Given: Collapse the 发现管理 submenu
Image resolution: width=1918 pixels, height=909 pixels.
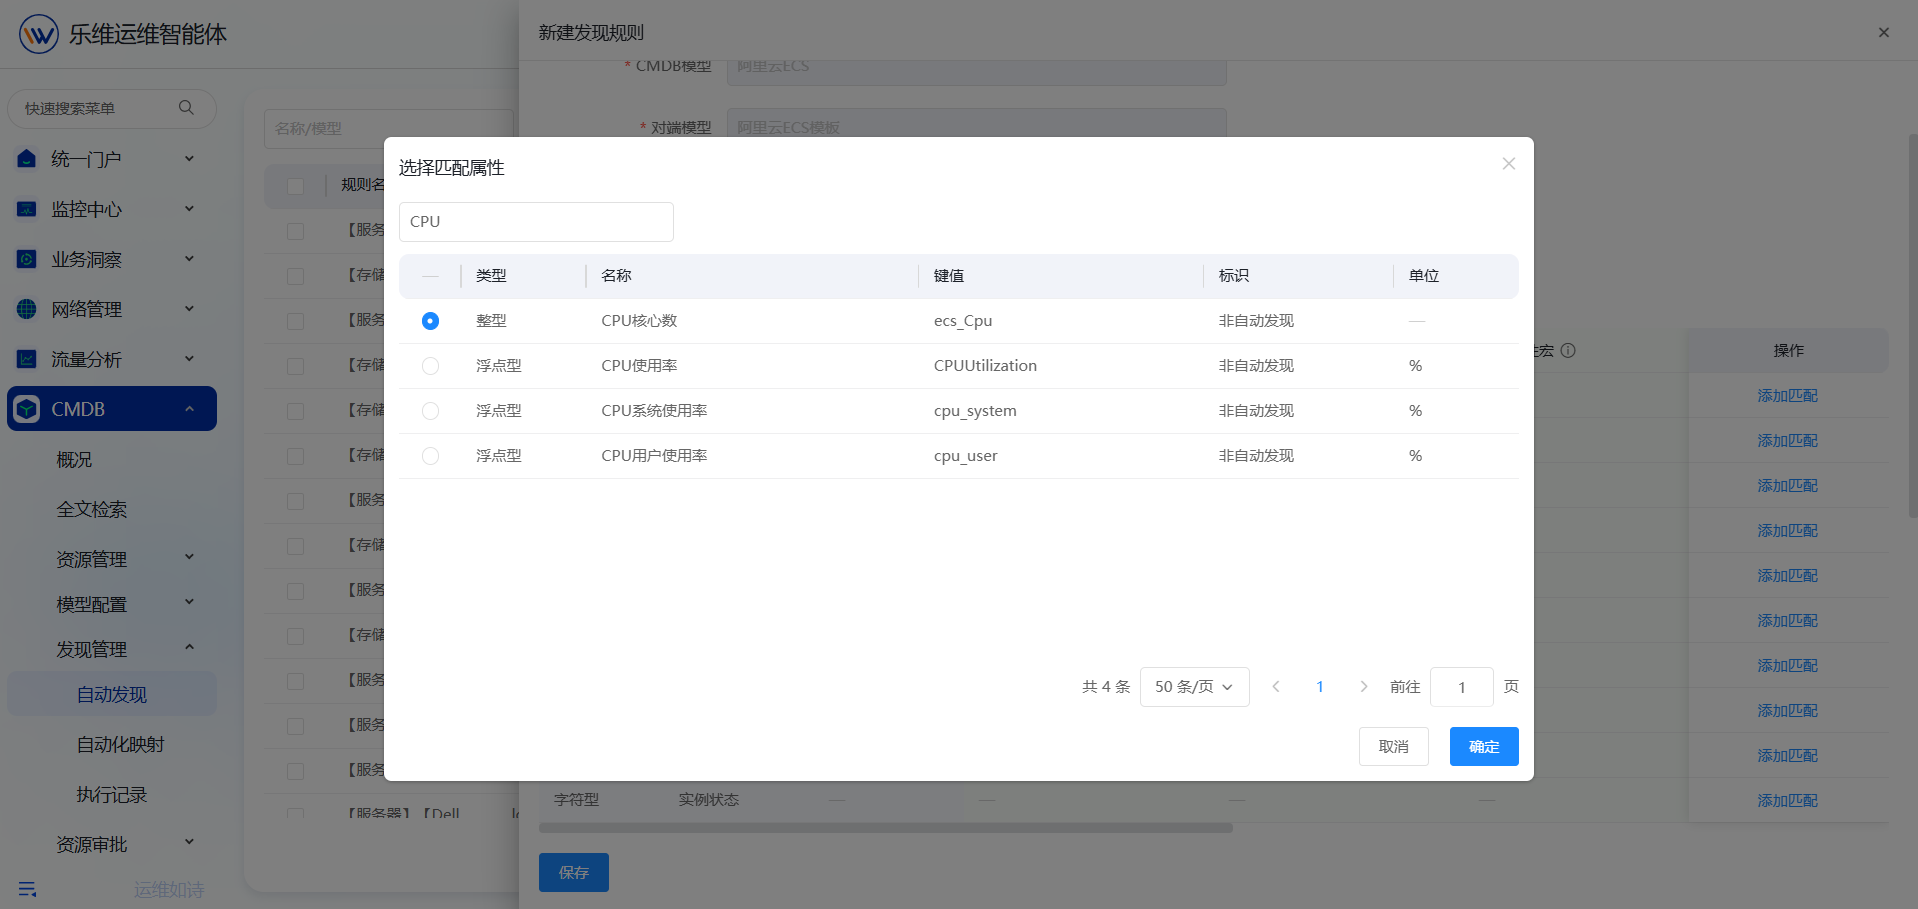Looking at the screenshot, I should pos(189,647).
